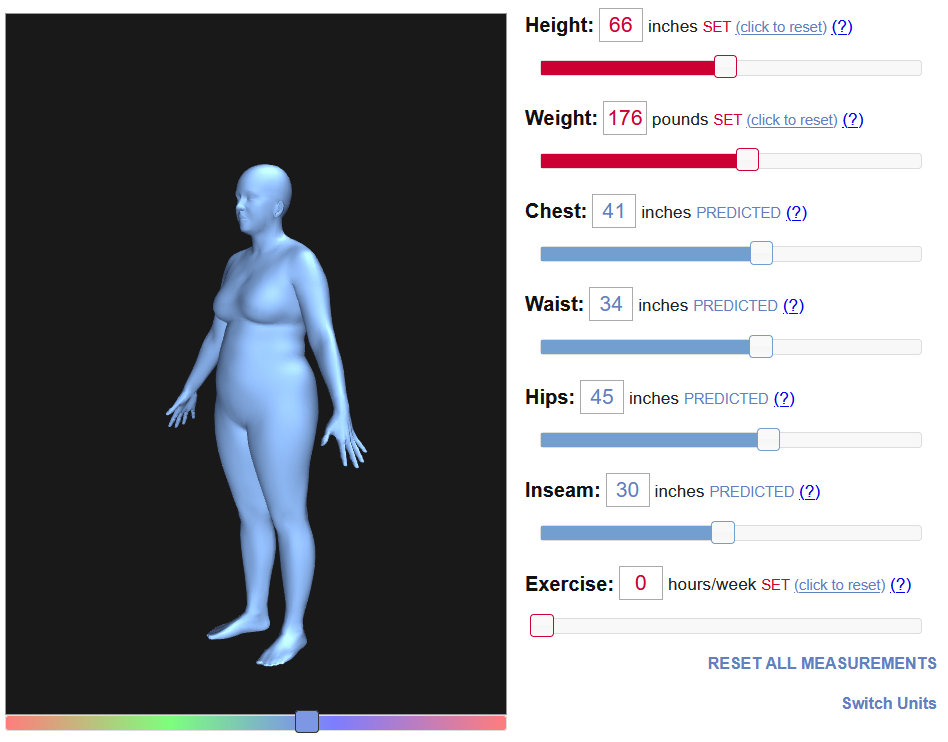Viewport: 948px width, 742px height.
Task: Open the Height help question mark
Action: pos(842,27)
